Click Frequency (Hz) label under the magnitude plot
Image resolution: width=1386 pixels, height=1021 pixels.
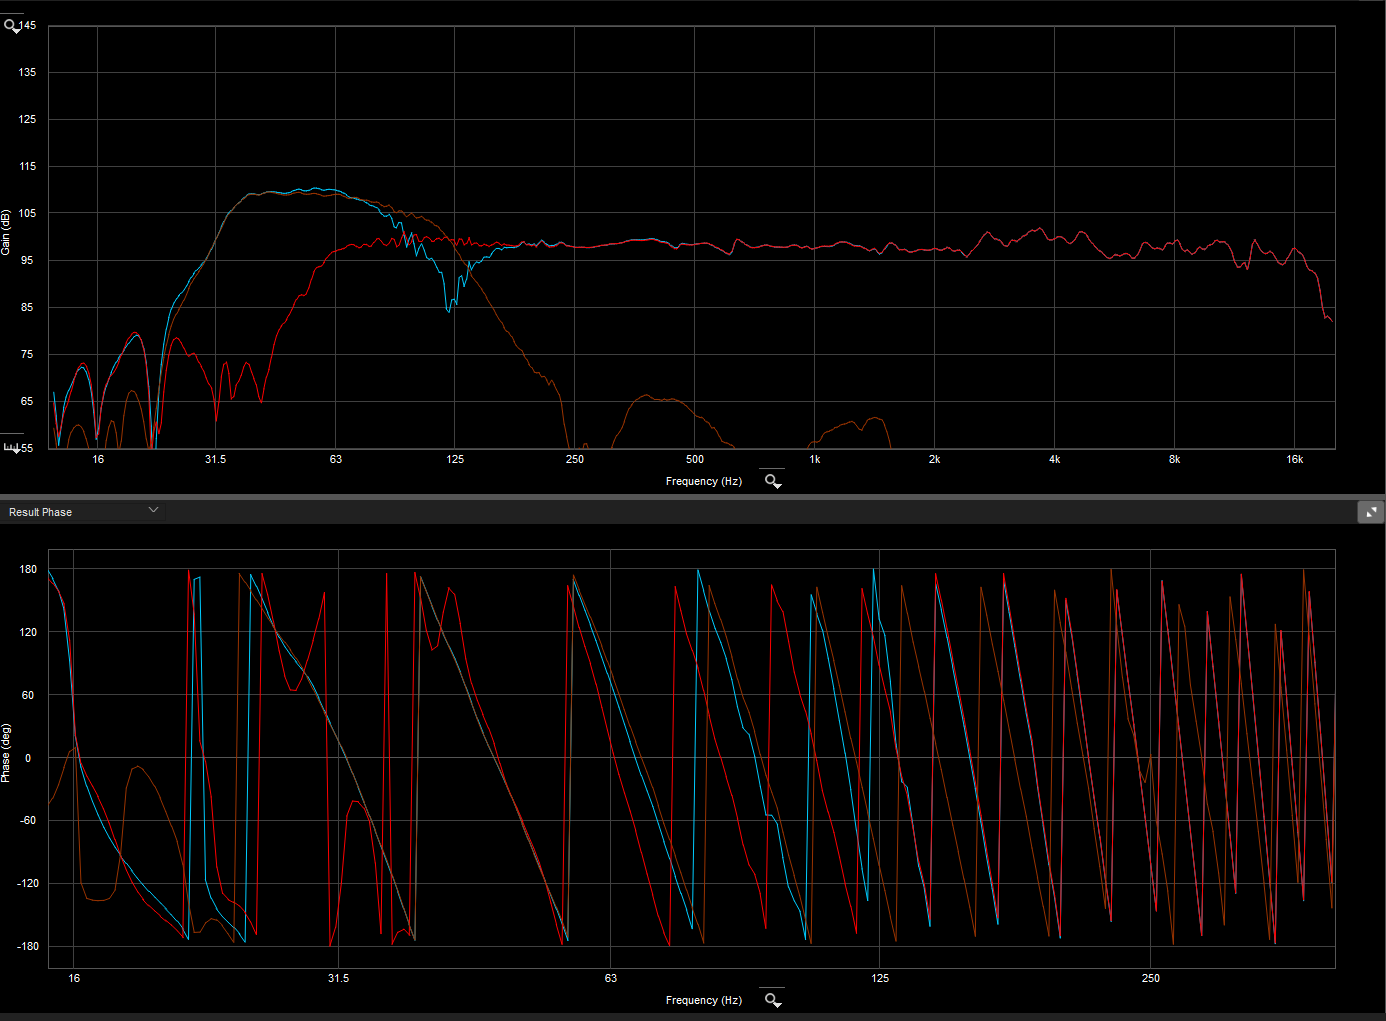[x=703, y=481]
